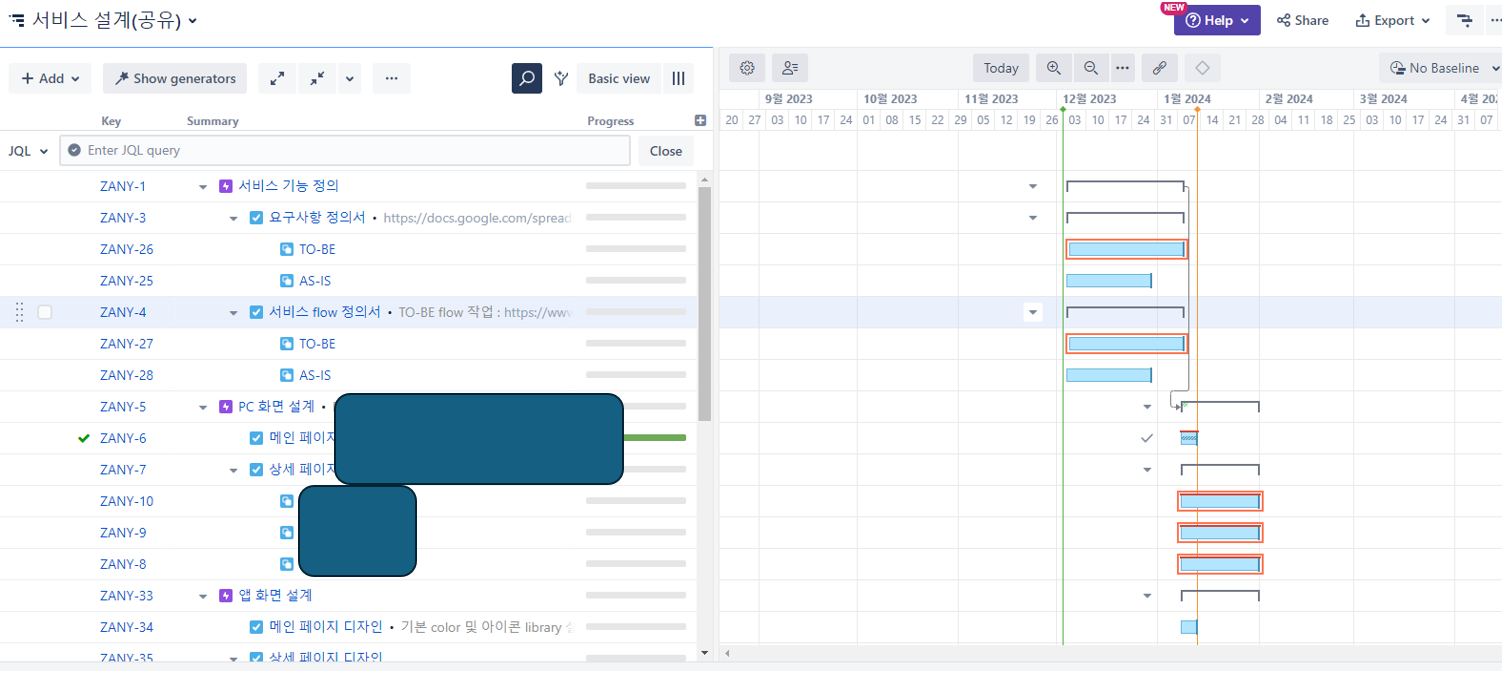Open Gantt zoom more options ellipsis
1502x680 pixels.
(x=1122, y=68)
